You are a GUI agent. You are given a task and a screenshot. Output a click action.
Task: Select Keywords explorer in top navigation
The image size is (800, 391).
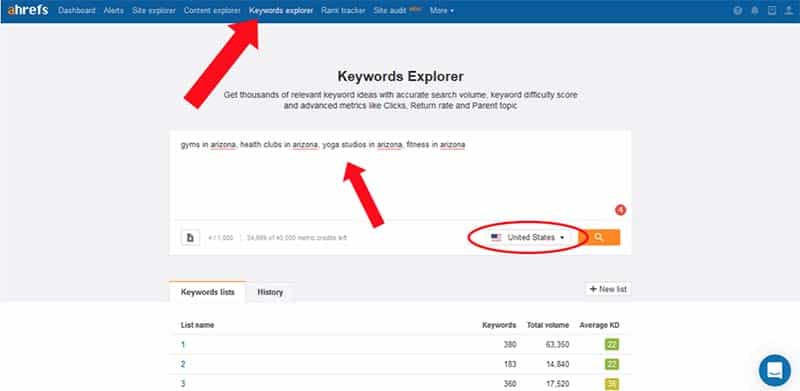281,10
